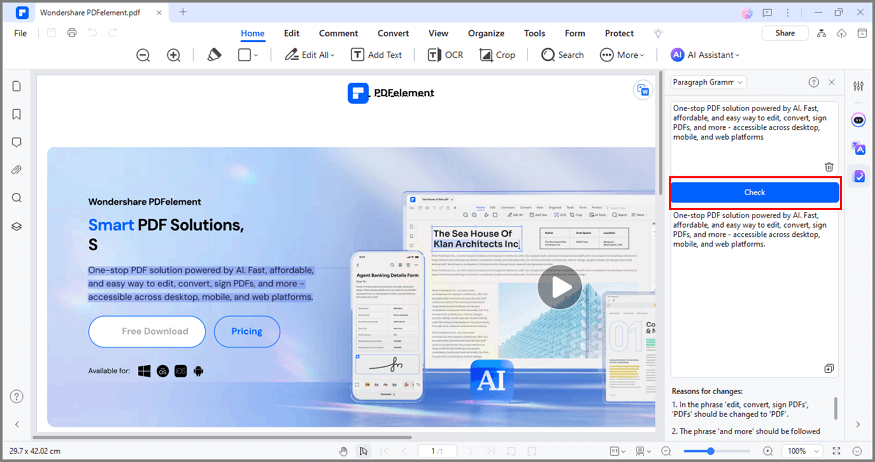Run the OCR tool
This screenshot has width=875, height=462.
445,55
